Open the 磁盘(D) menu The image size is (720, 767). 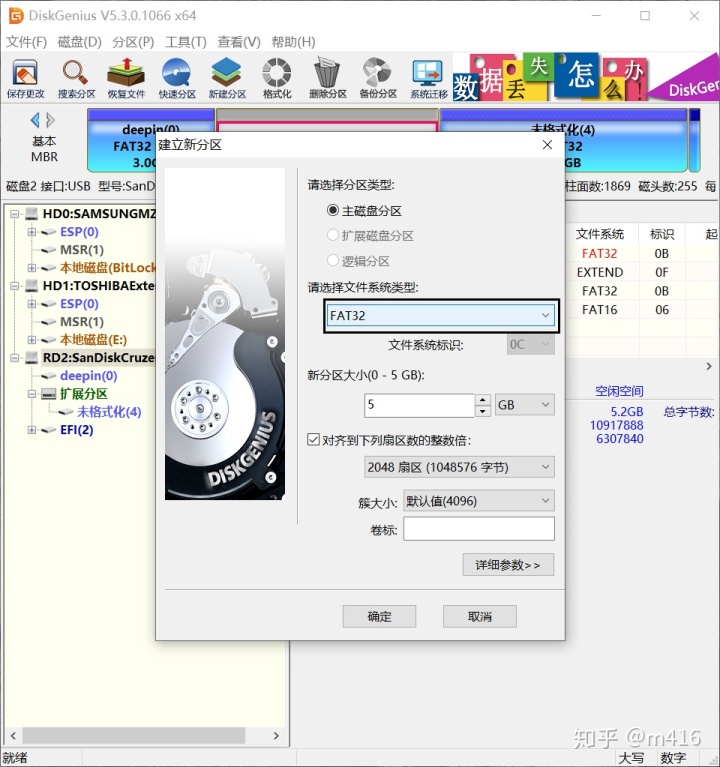click(x=79, y=42)
